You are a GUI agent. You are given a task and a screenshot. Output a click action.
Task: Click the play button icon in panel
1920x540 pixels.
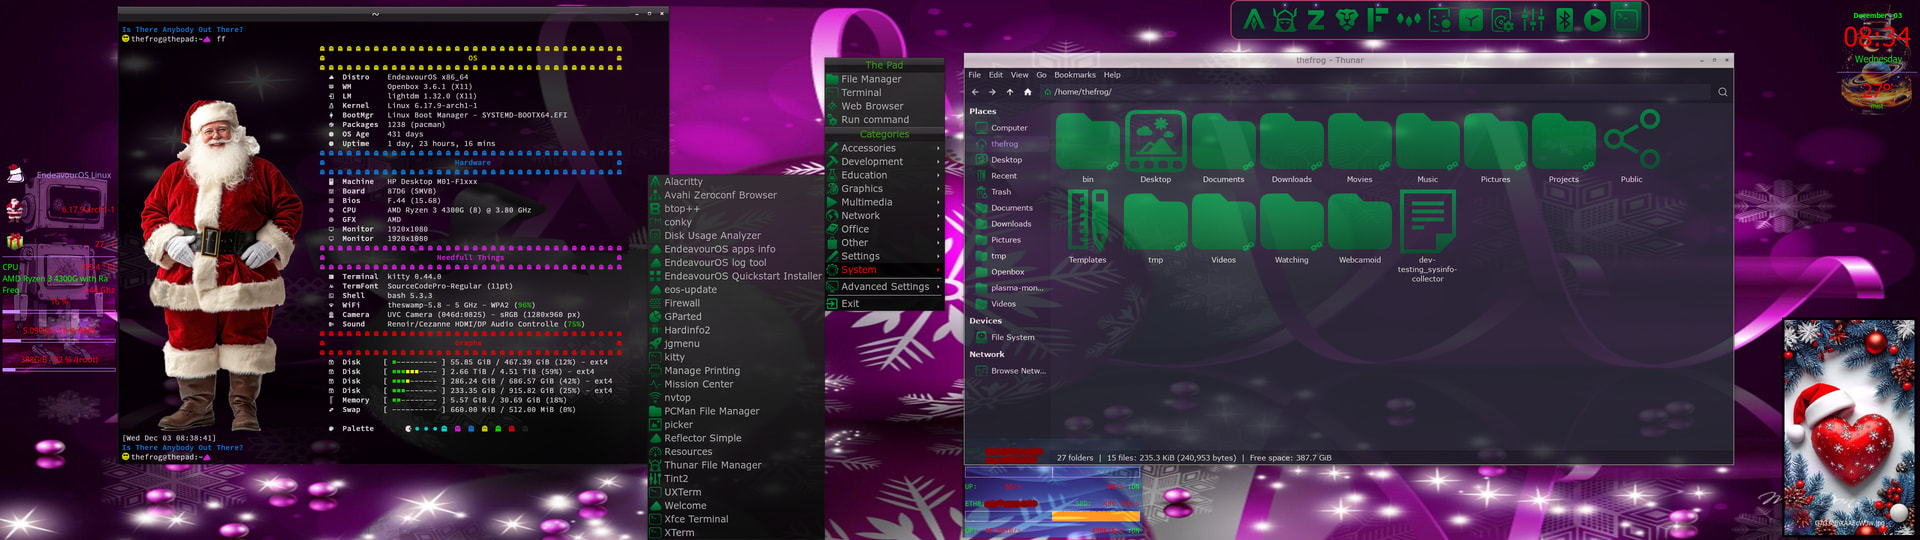[1595, 19]
